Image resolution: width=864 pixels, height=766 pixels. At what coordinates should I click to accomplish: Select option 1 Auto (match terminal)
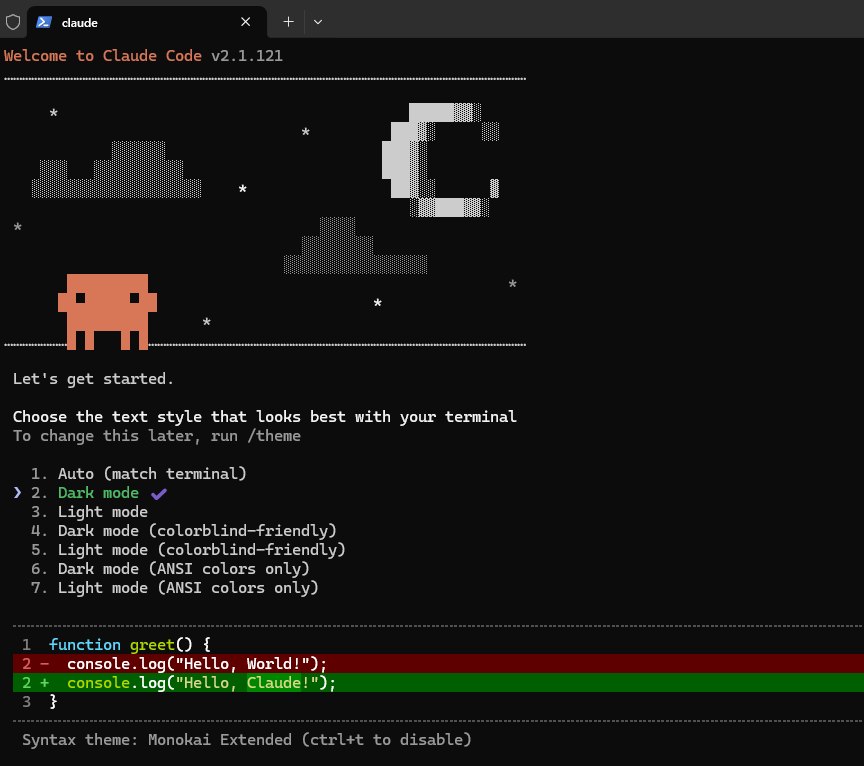(138, 474)
